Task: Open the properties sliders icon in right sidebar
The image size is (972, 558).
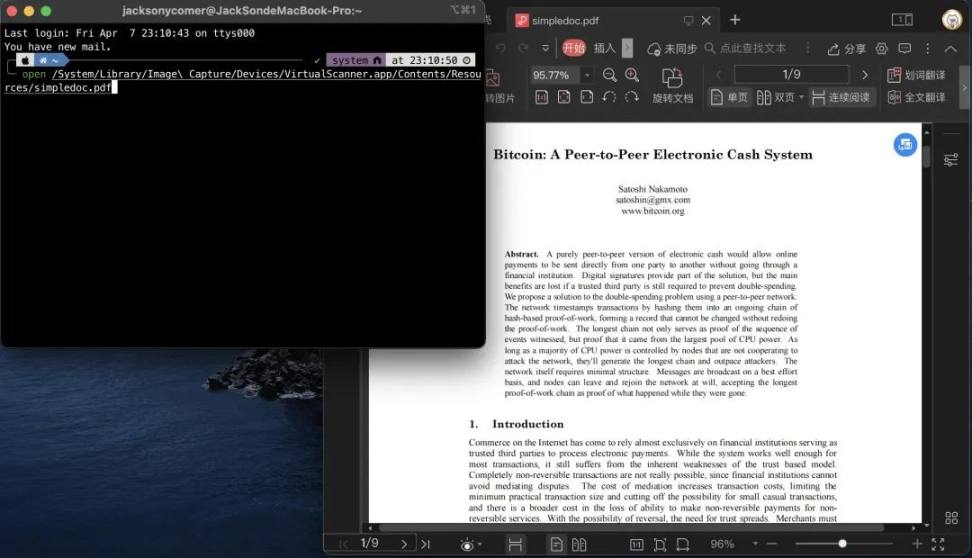Action: coord(951,160)
